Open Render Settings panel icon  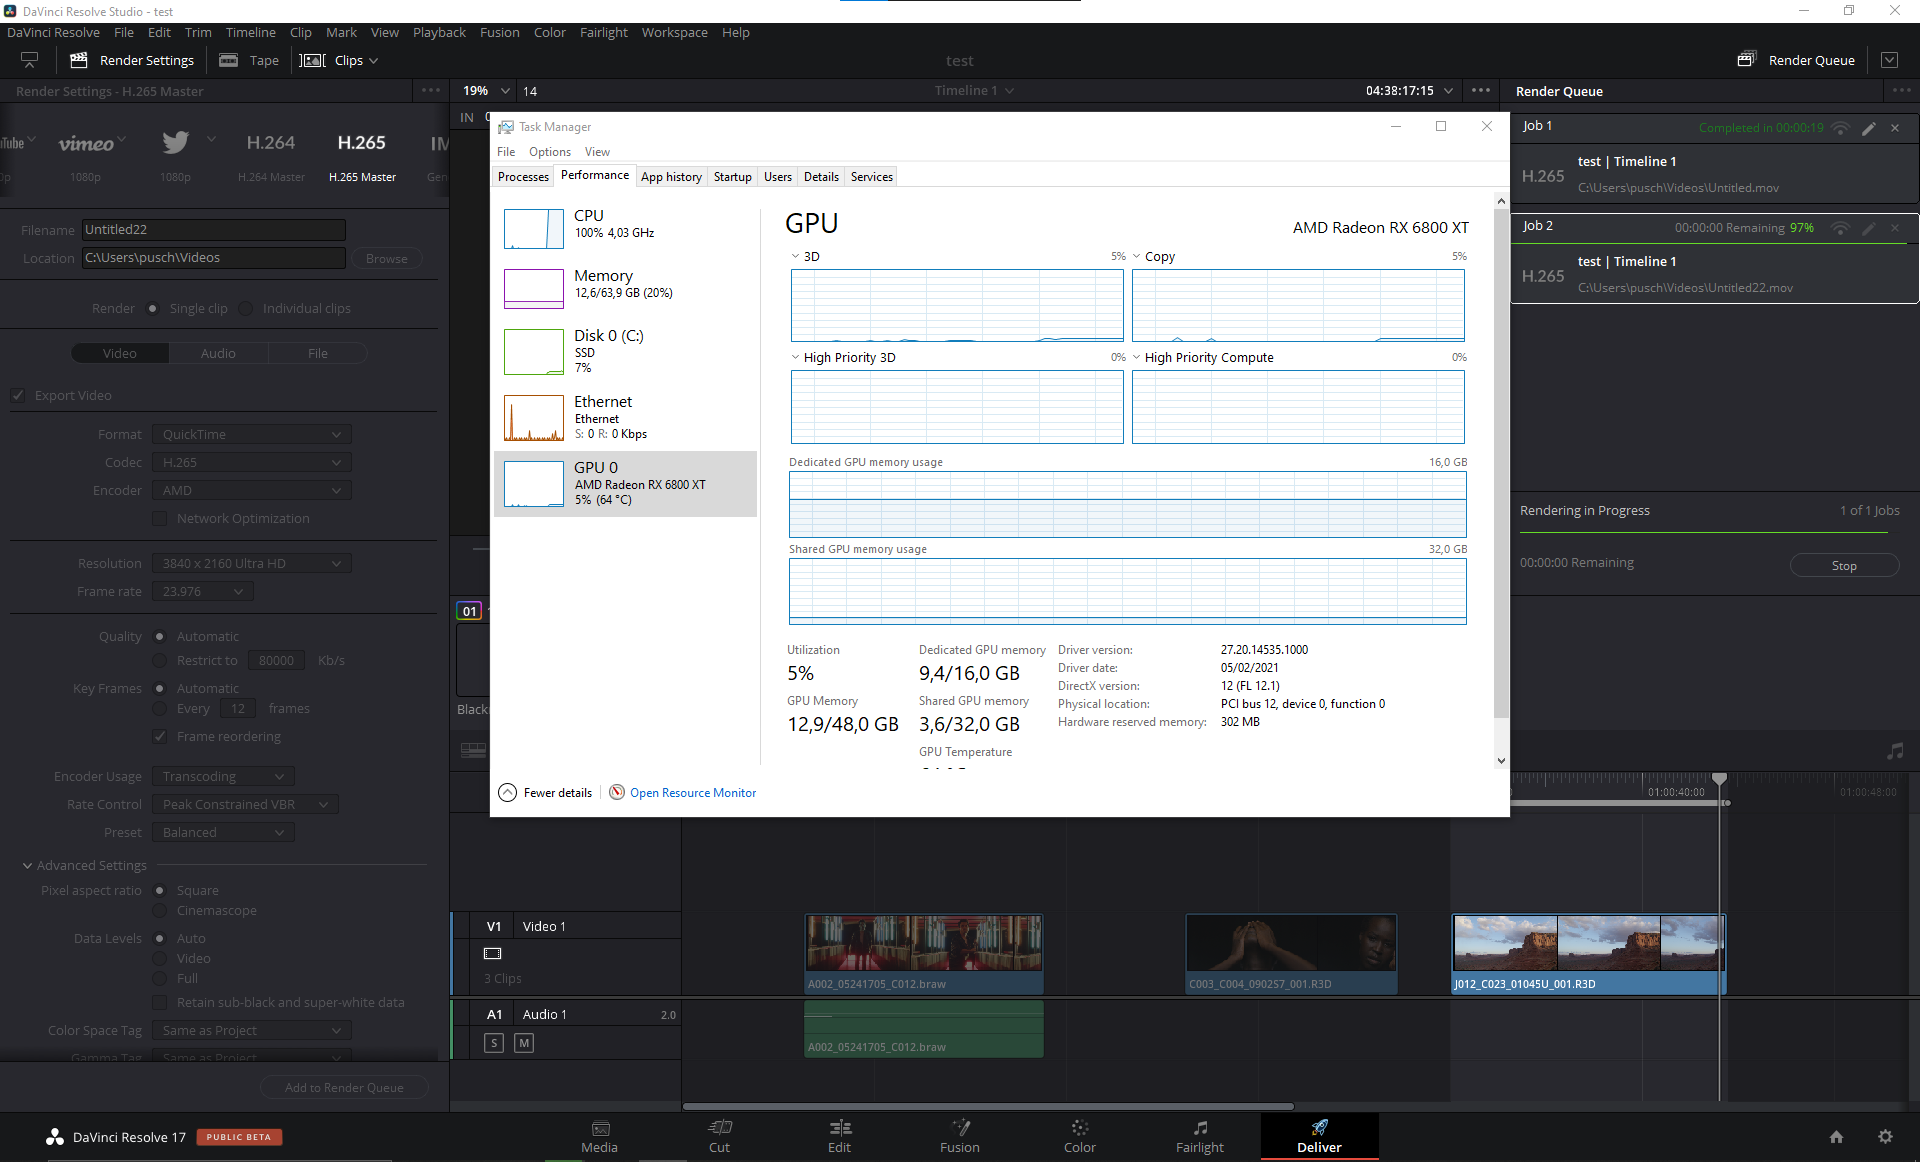79,60
